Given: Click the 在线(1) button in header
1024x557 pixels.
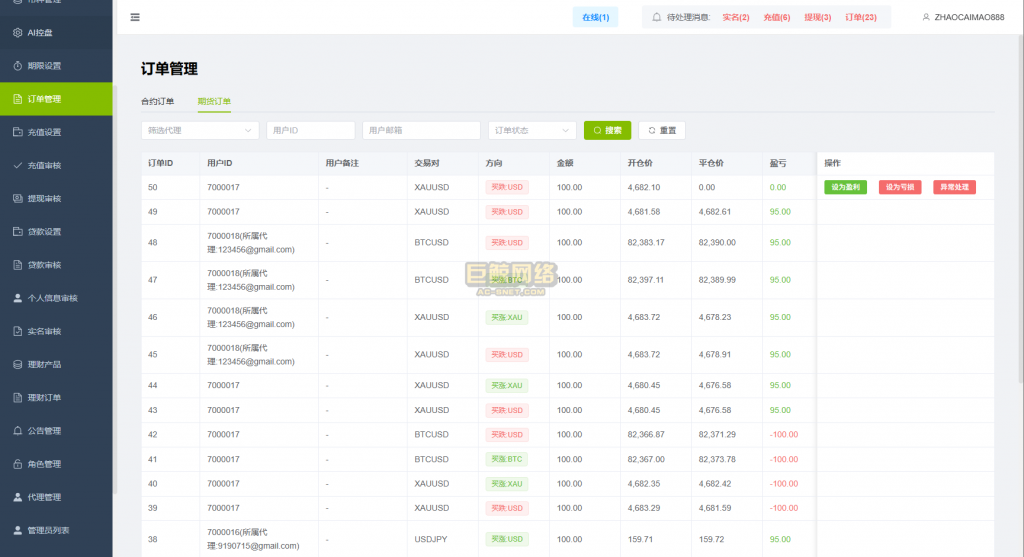Looking at the screenshot, I should click(x=596, y=17).
